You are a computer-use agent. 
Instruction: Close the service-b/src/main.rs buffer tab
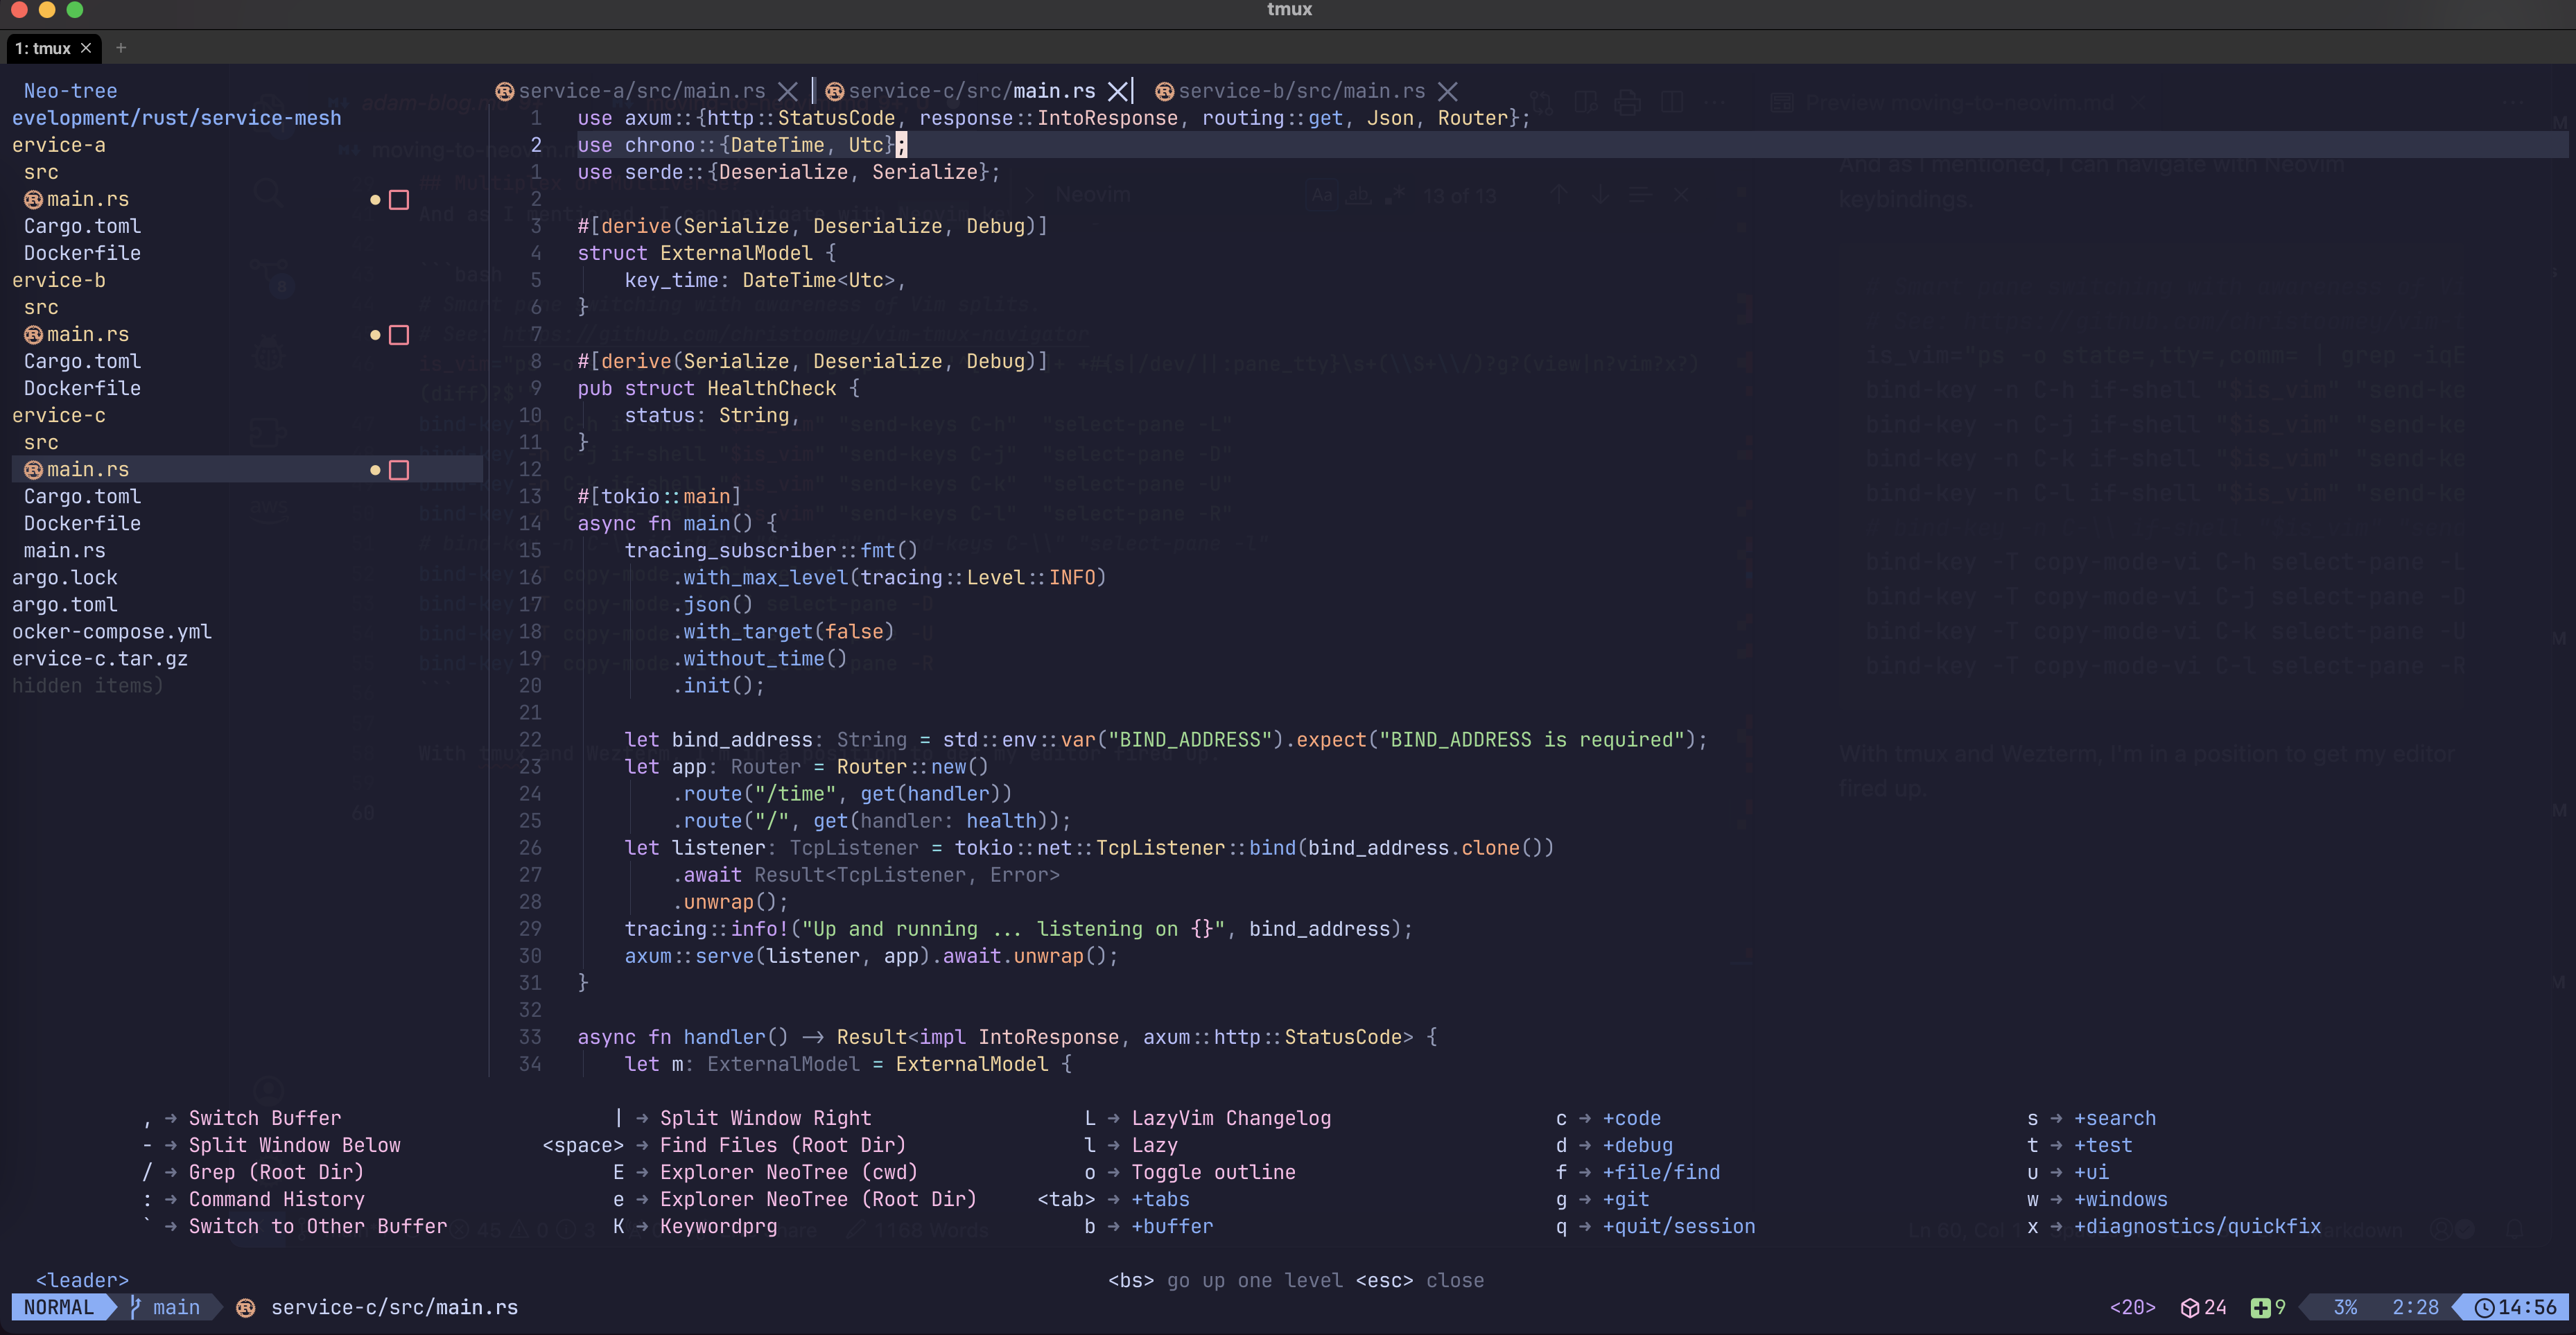(x=1447, y=91)
